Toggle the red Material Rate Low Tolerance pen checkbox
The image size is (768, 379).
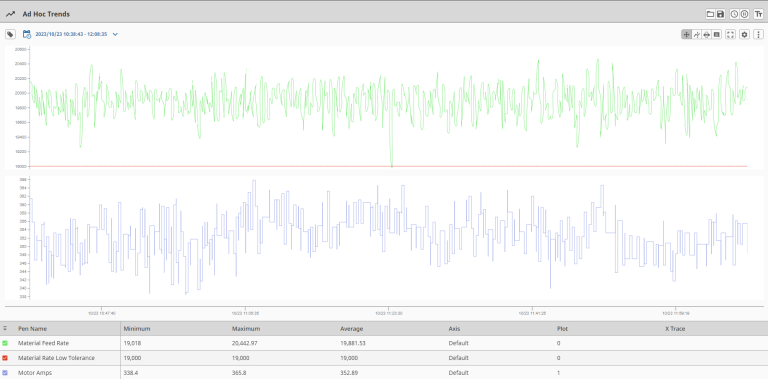[5, 358]
